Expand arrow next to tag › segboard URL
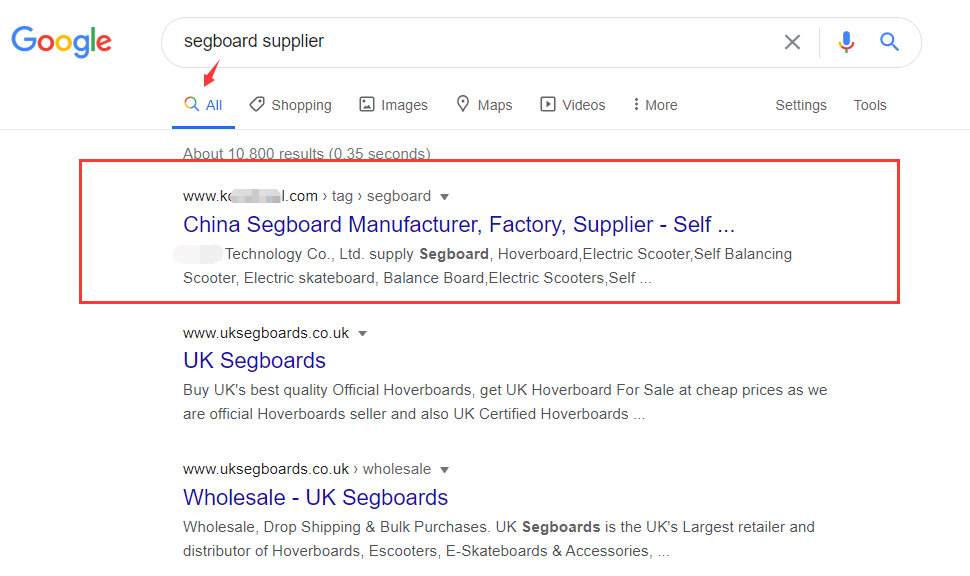This screenshot has height=576, width=970. (x=445, y=197)
